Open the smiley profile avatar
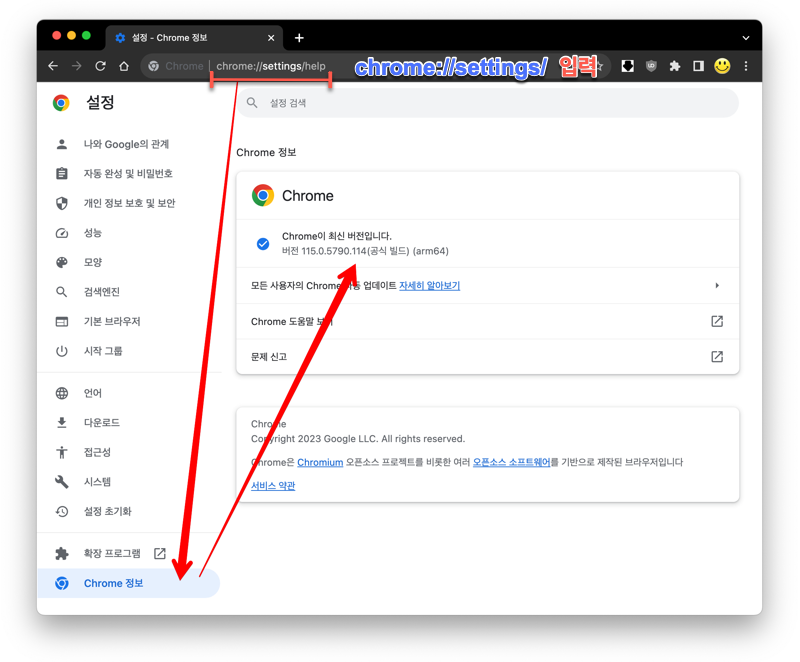The image size is (800, 662). (x=722, y=66)
